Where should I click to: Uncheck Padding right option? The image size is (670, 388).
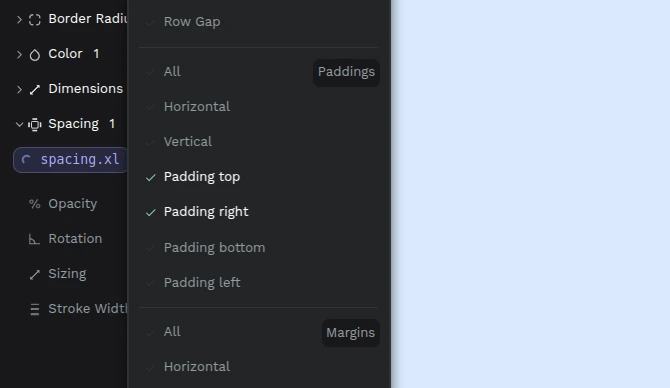(258, 212)
